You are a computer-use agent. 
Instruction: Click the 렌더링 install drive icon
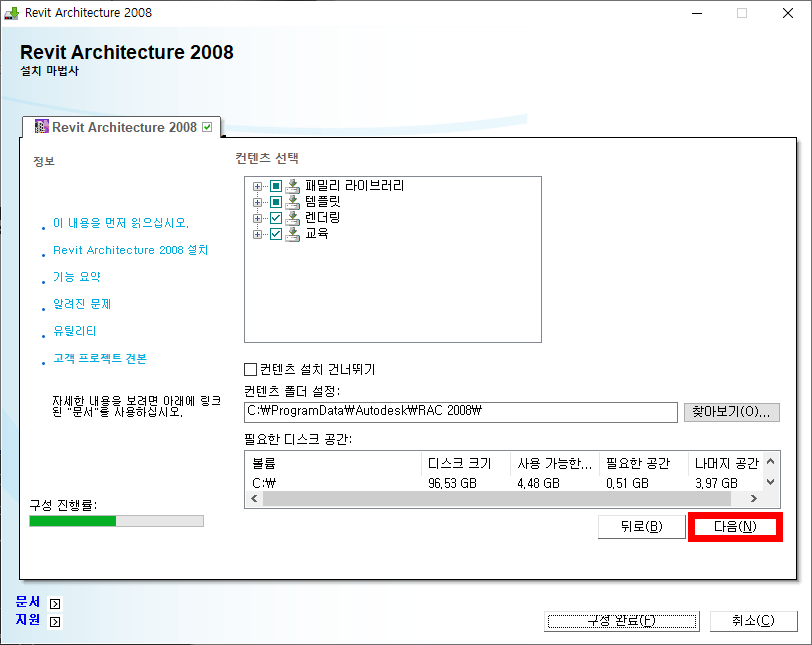(x=293, y=218)
